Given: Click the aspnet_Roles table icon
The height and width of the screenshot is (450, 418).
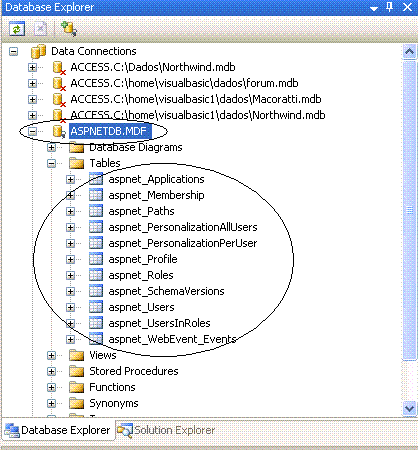Looking at the screenshot, I should click(96, 275).
